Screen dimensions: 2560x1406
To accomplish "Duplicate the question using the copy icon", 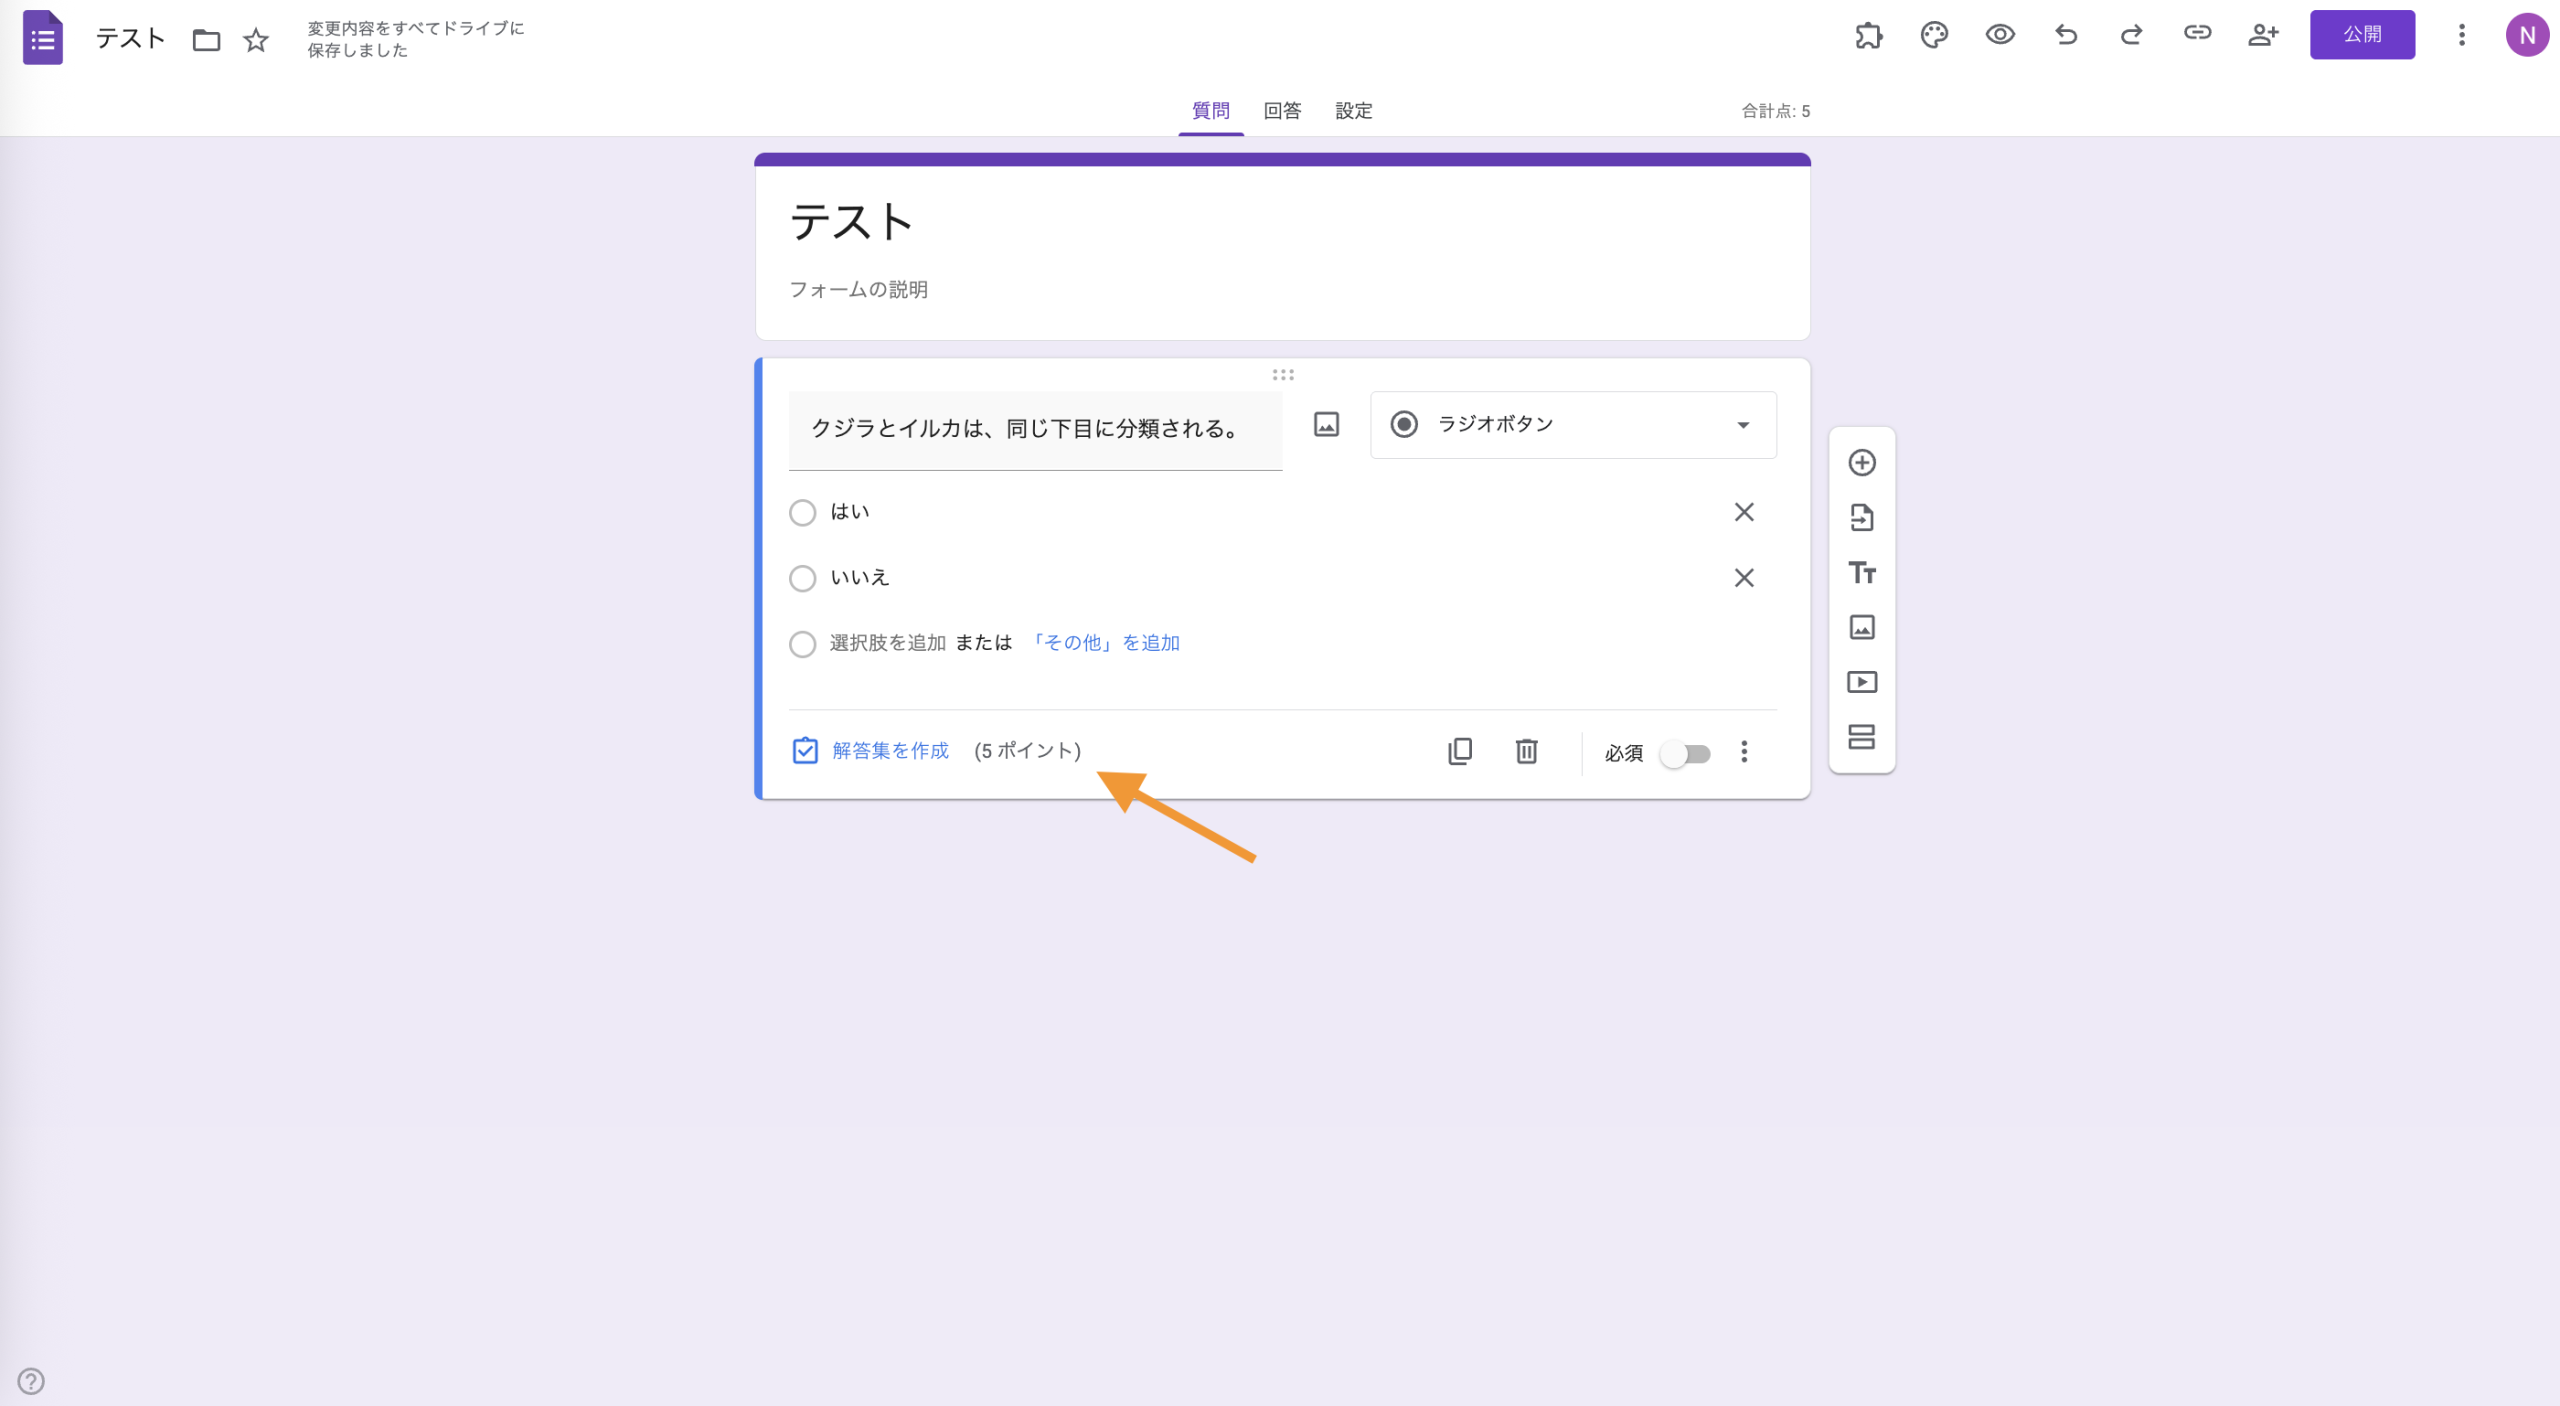I will tap(1460, 751).
